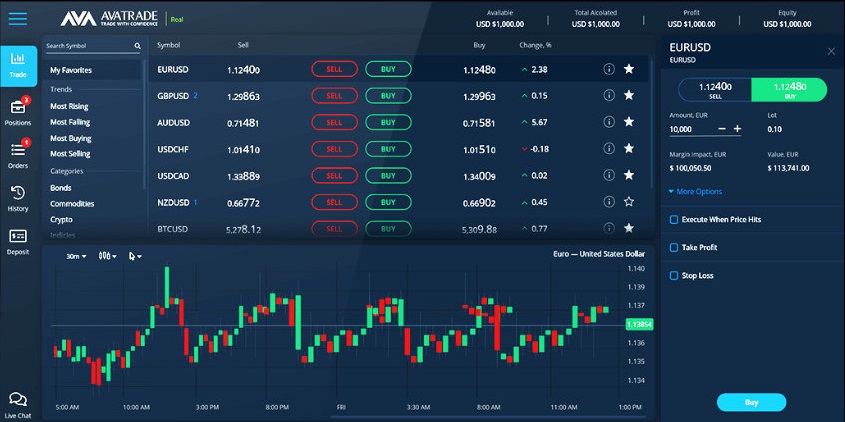
Task: Click the AvaTrade logo
Action: [109, 19]
